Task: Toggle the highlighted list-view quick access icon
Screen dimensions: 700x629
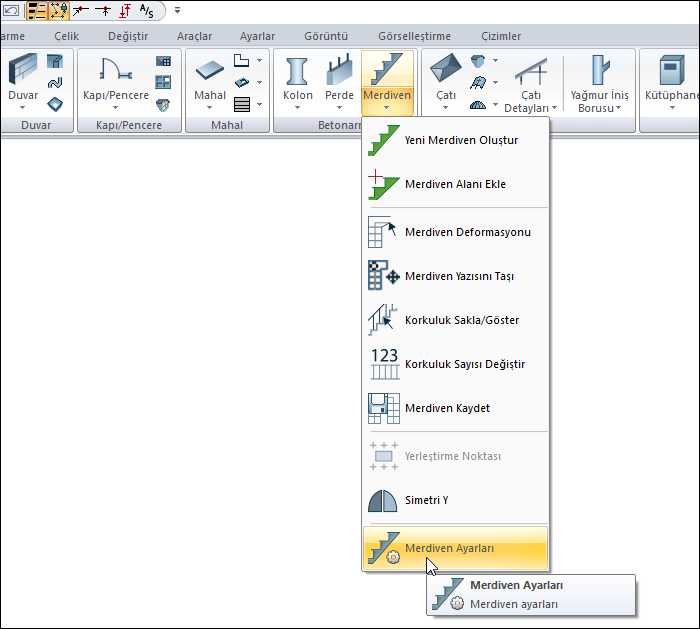Action: point(37,11)
